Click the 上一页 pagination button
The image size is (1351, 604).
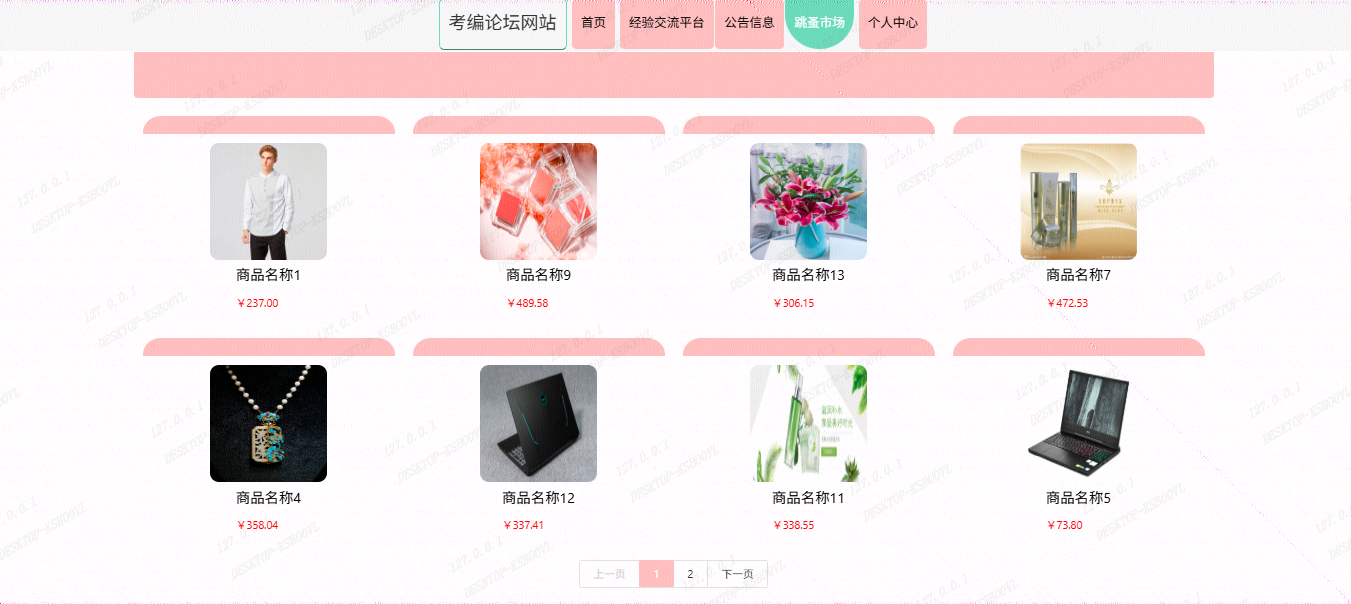click(609, 574)
